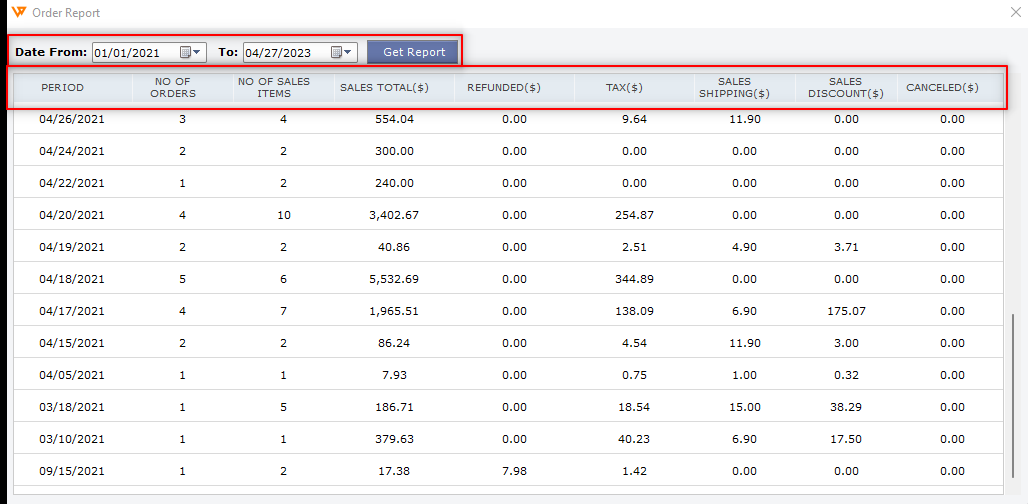
Task: Select the 04/26/2021 period row
Action: tap(508, 119)
